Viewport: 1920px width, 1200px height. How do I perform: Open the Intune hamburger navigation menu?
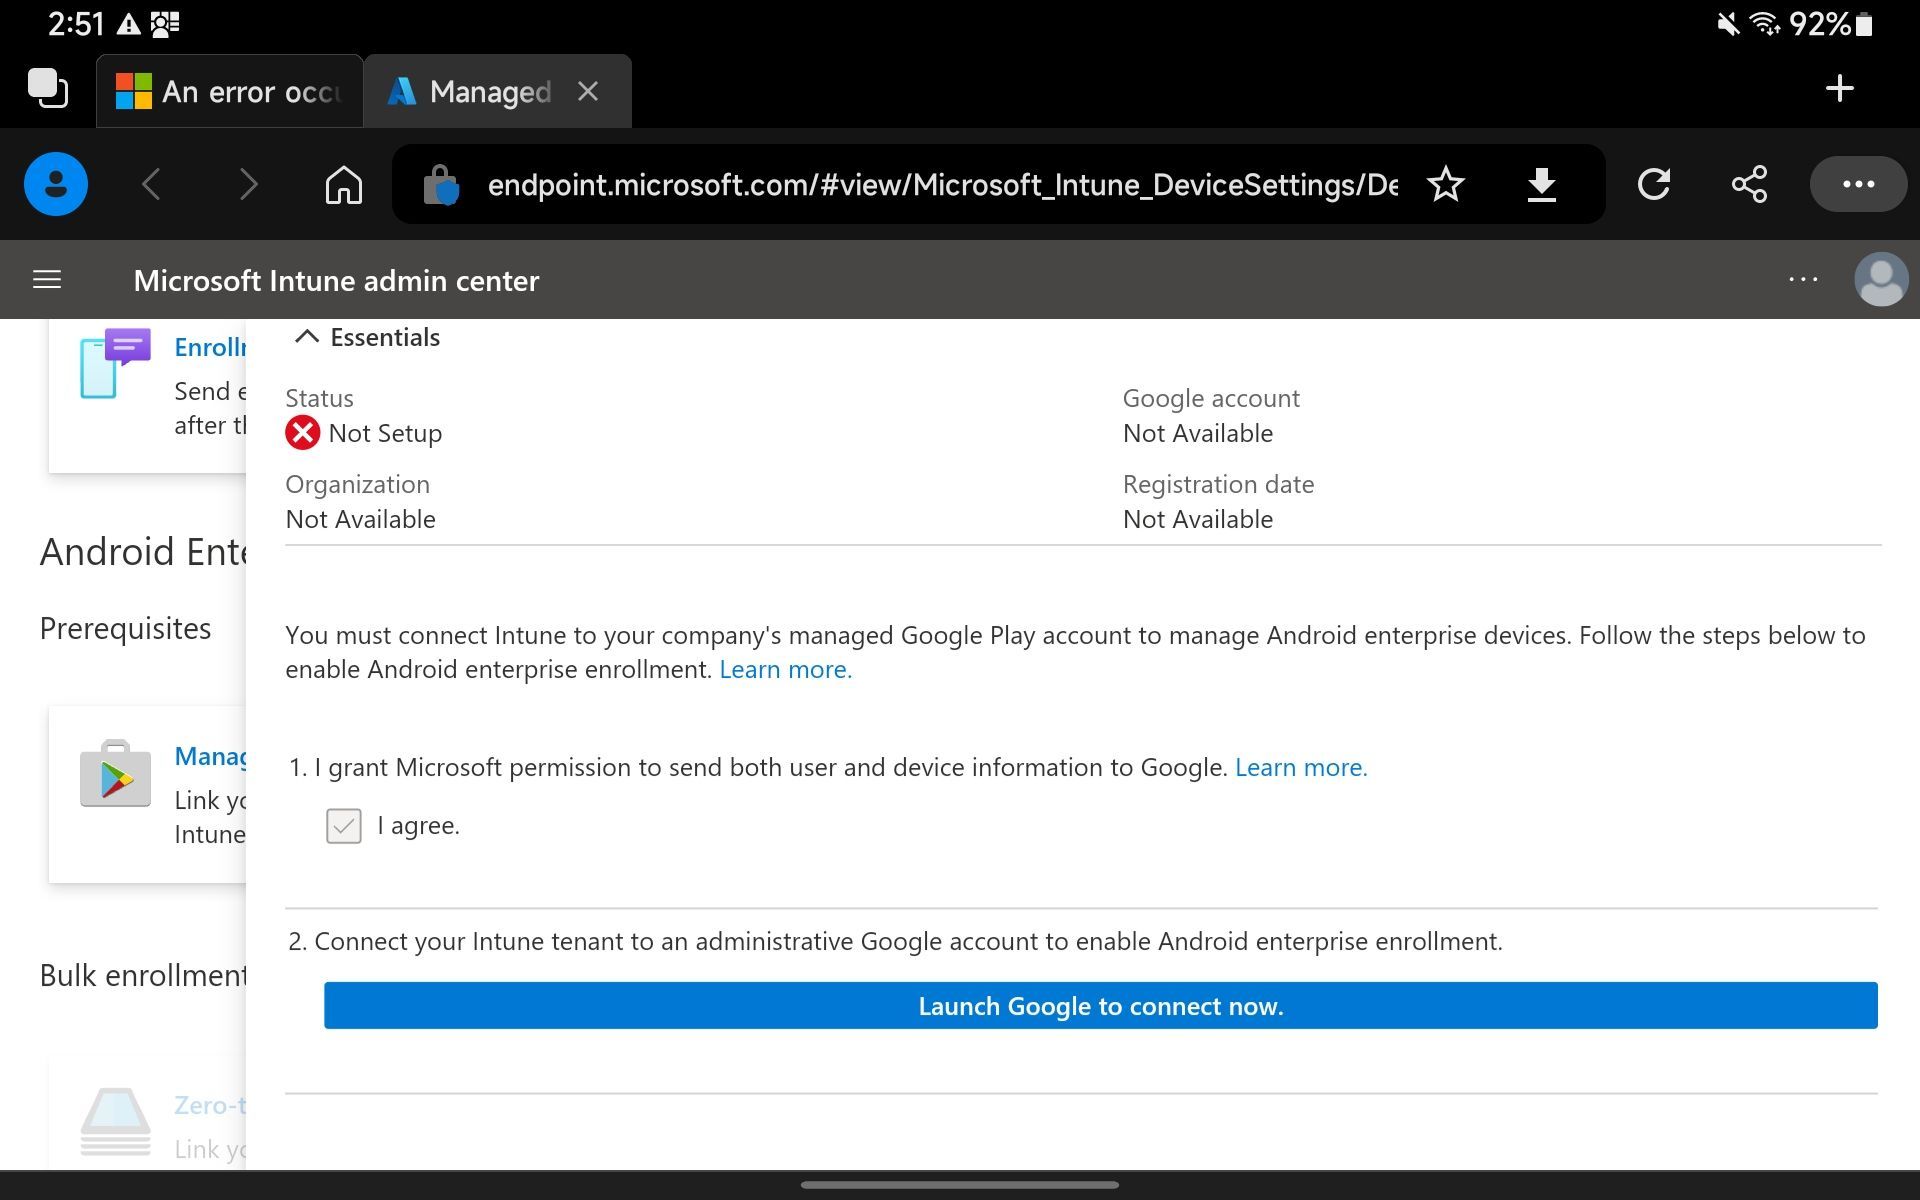pos(47,280)
